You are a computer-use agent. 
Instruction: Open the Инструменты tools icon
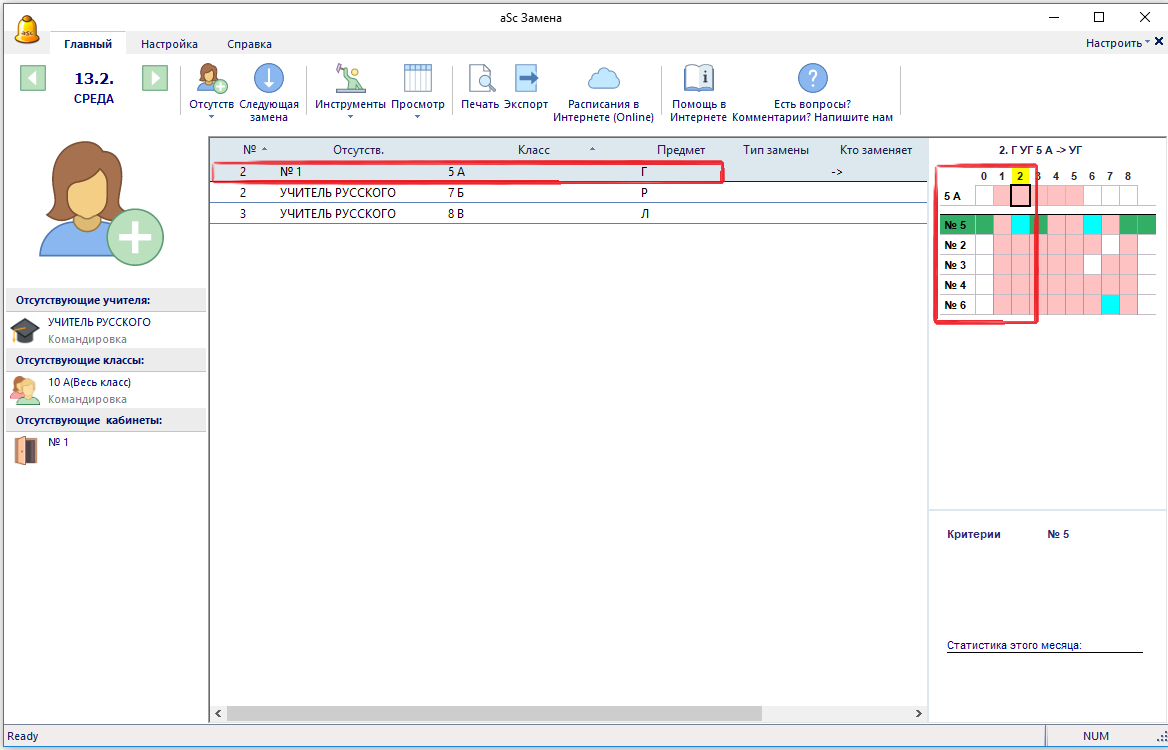point(349,79)
